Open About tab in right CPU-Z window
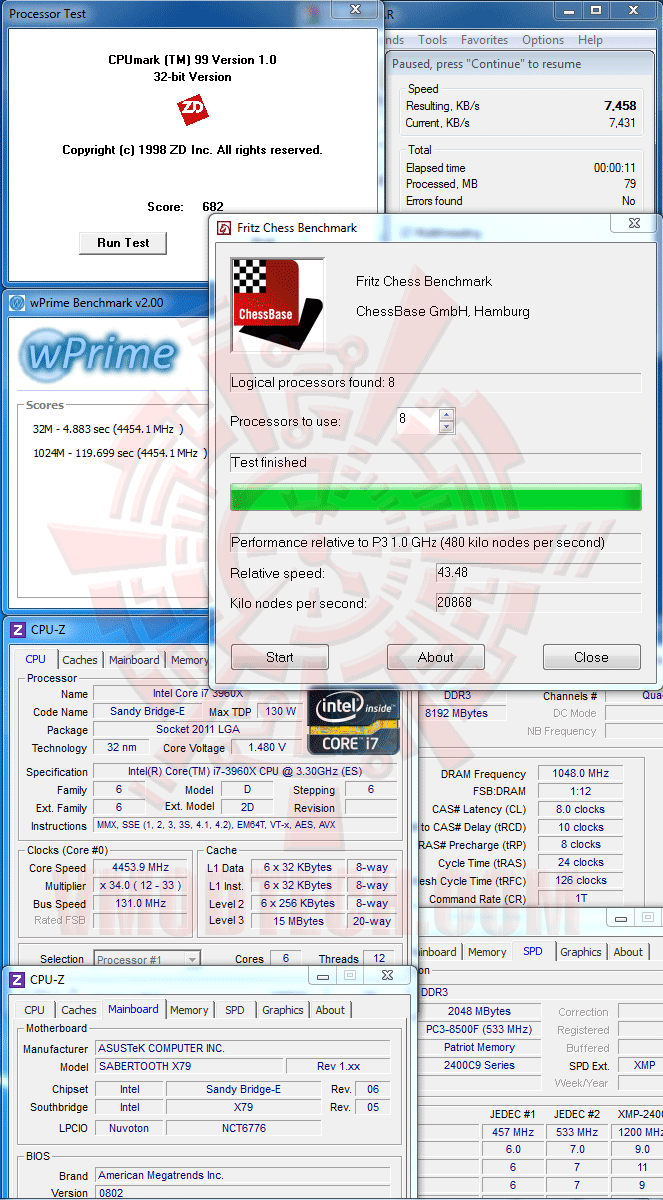Screen dimensions: 663x1200 [x=628, y=952]
